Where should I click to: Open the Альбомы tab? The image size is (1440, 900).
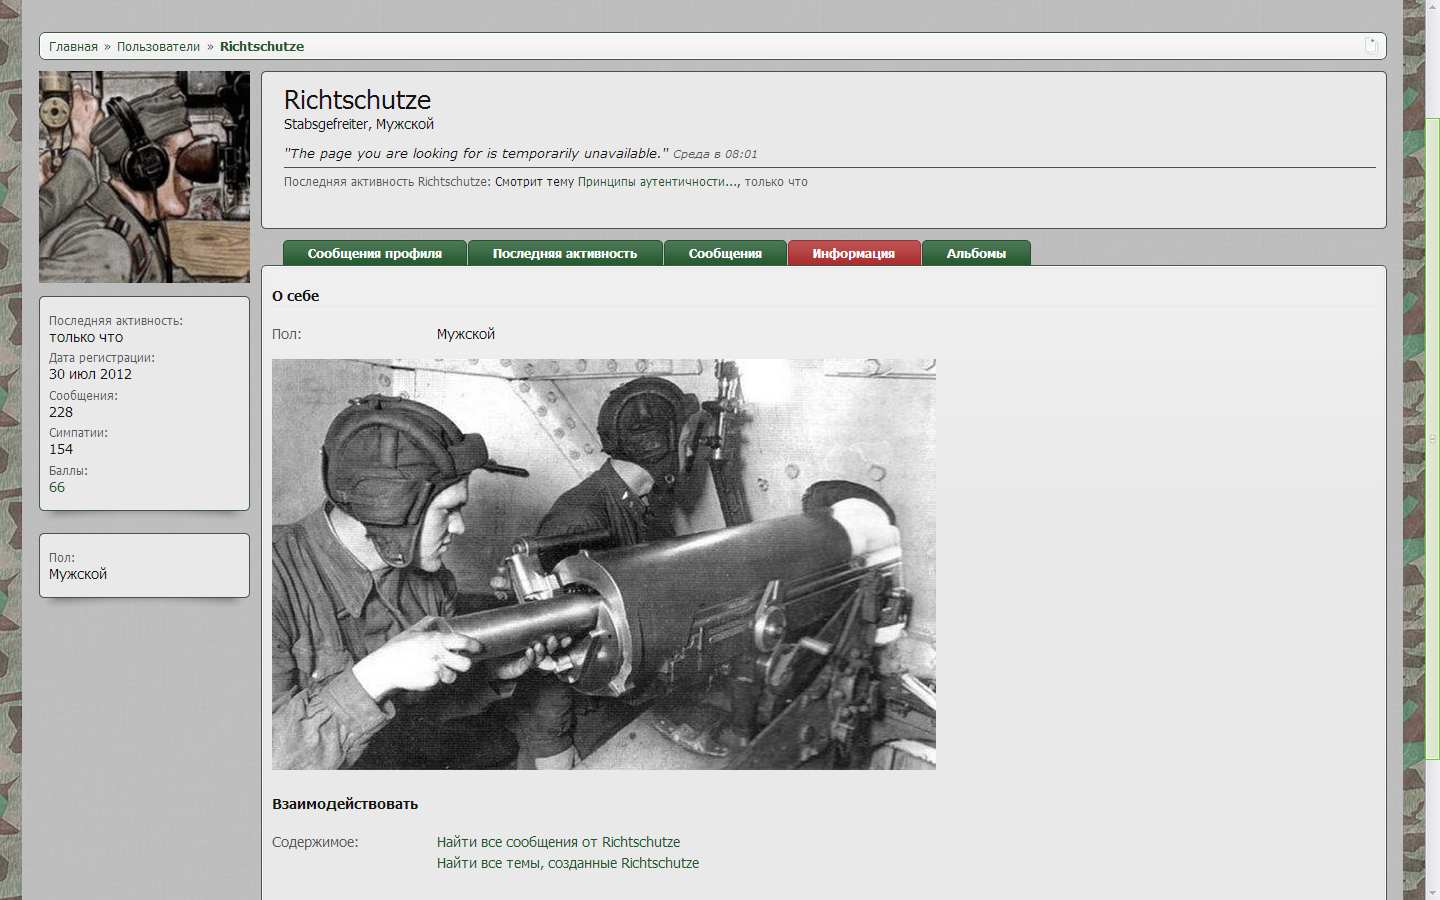point(976,254)
